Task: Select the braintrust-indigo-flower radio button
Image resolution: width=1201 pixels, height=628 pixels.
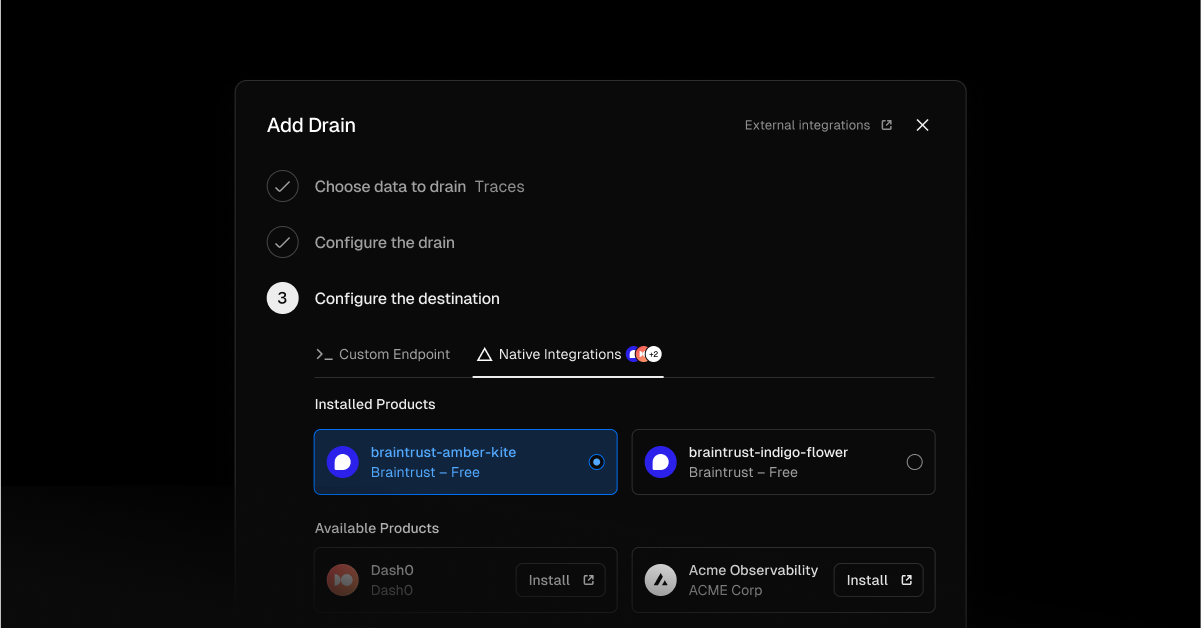Action: [x=914, y=462]
